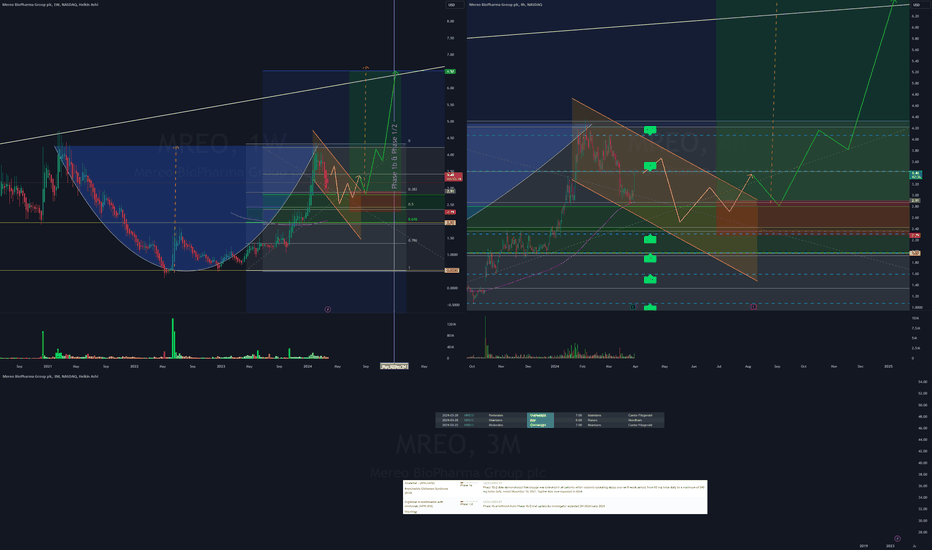This screenshot has width=932, height=550.
Task: Click the 4.80 value on the 4h price axis
Action: (x=915, y=95)
